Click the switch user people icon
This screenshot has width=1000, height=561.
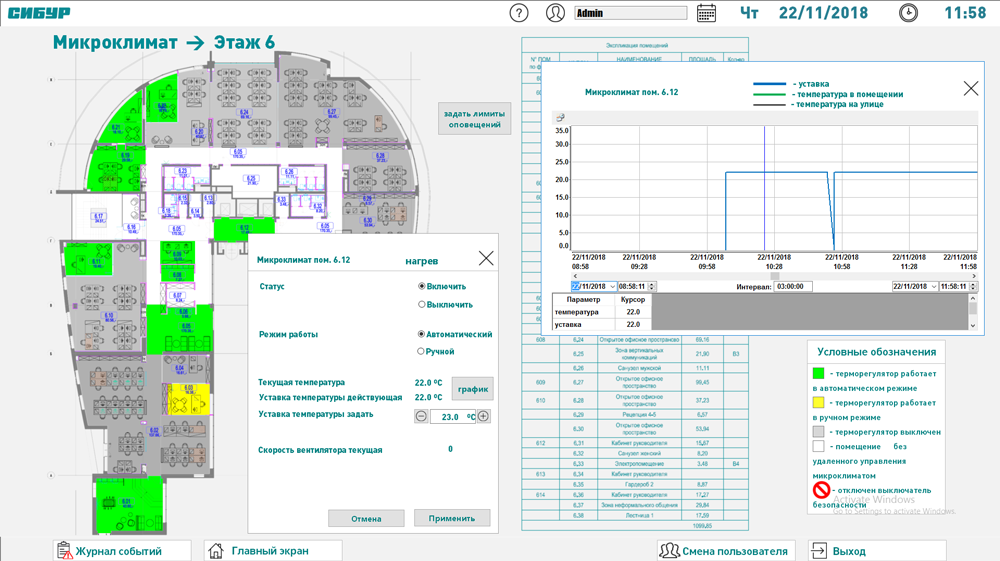670,551
